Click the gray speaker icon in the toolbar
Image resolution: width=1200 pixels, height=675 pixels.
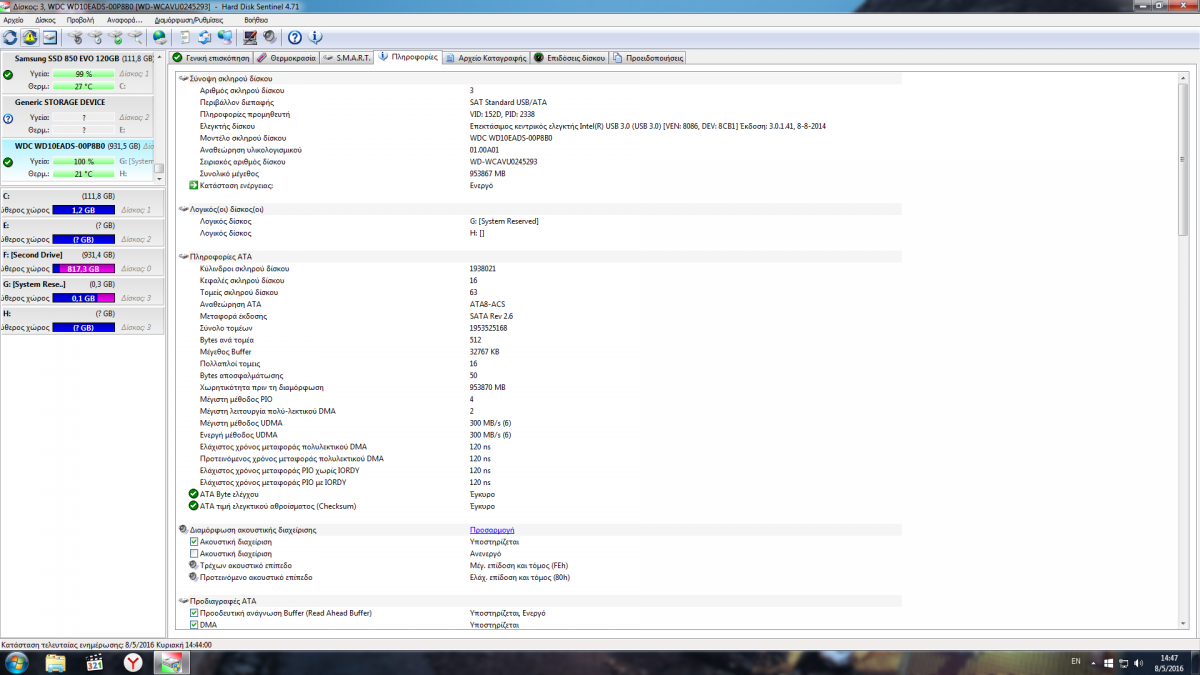[x=270, y=38]
